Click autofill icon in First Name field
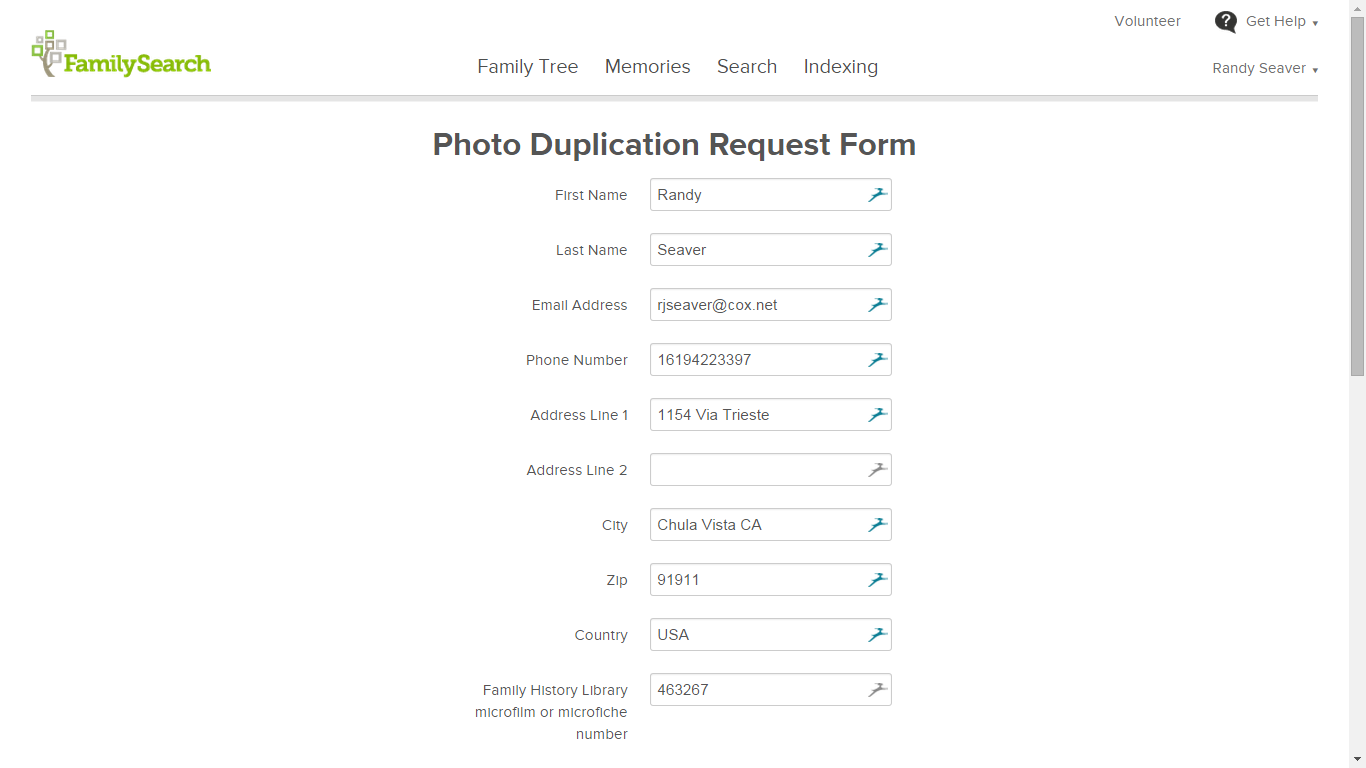 (x=878, y=195)
